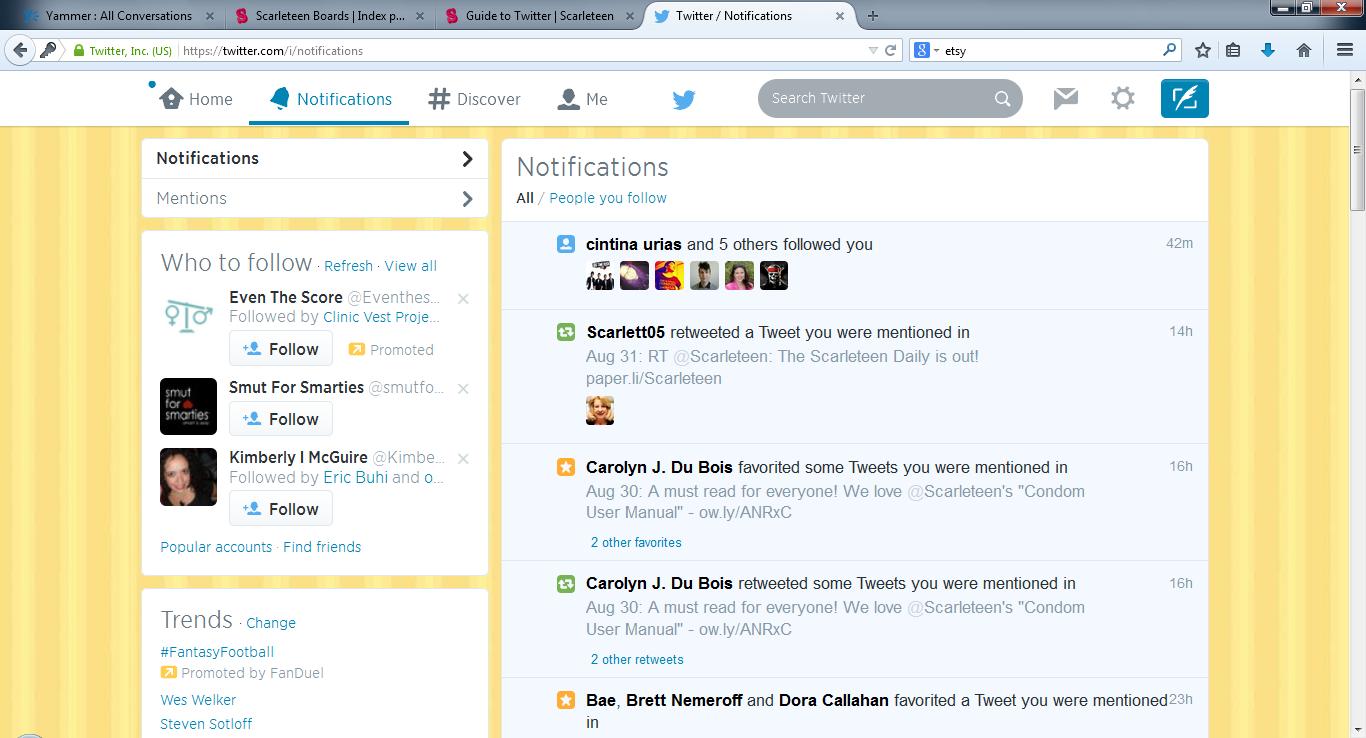Open the Wes Welker trend
The height and width of the screenshot is (738, 1366).
[x=198, y=700]
